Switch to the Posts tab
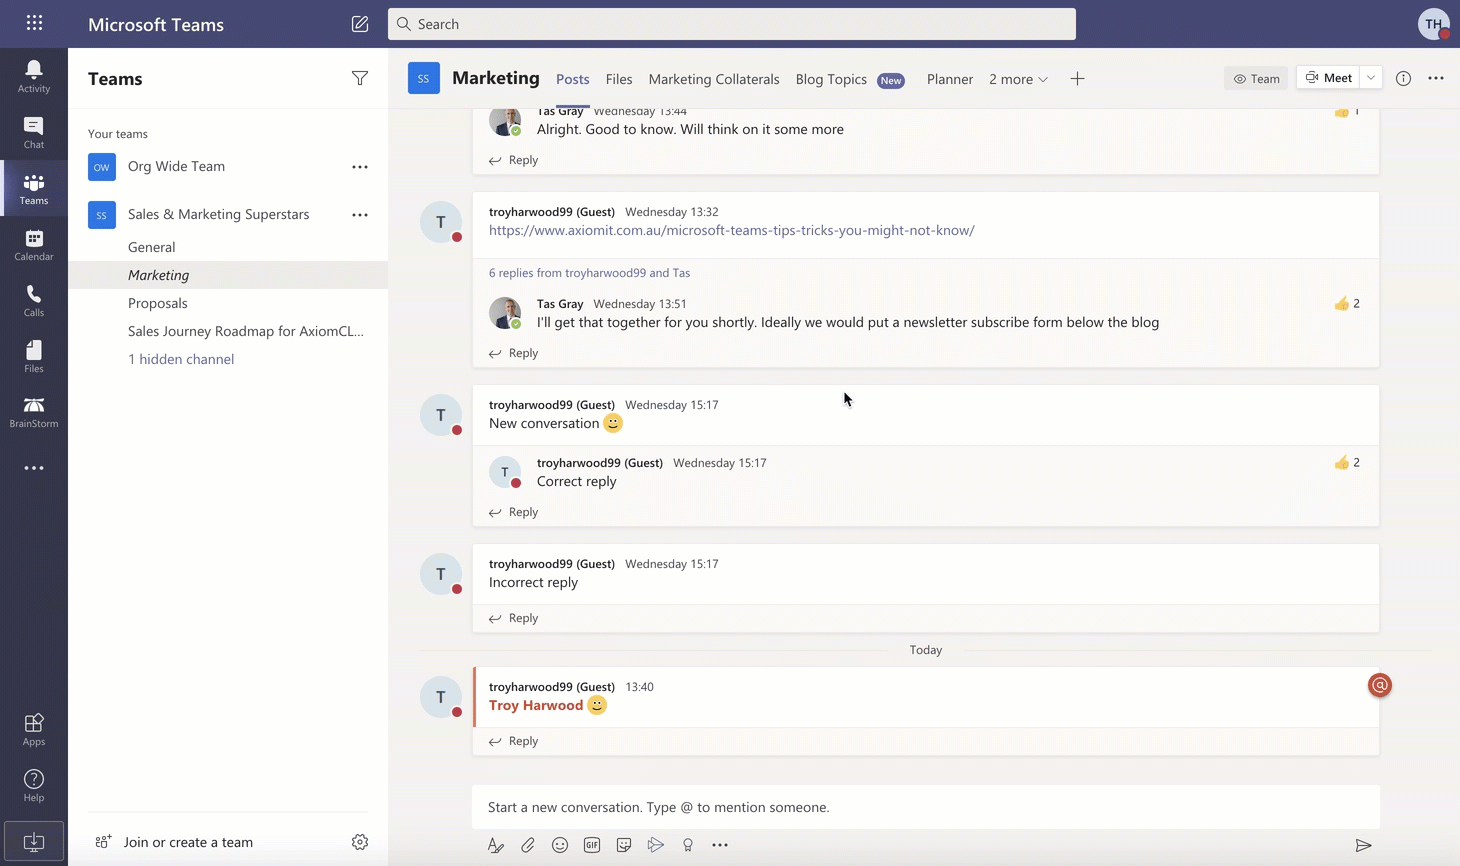 572,79
